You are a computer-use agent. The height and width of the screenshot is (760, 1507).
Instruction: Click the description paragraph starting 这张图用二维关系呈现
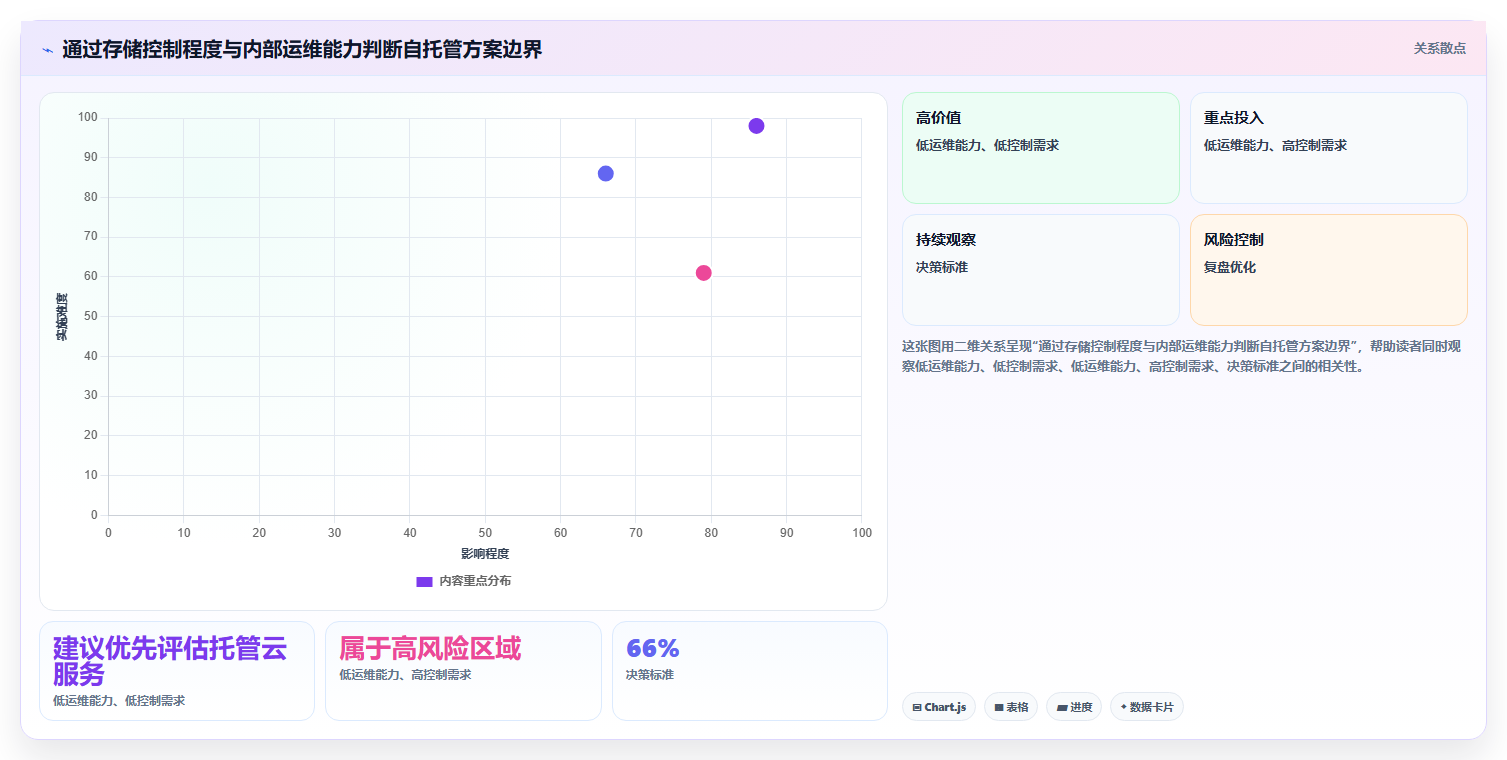coord(1182,356)
